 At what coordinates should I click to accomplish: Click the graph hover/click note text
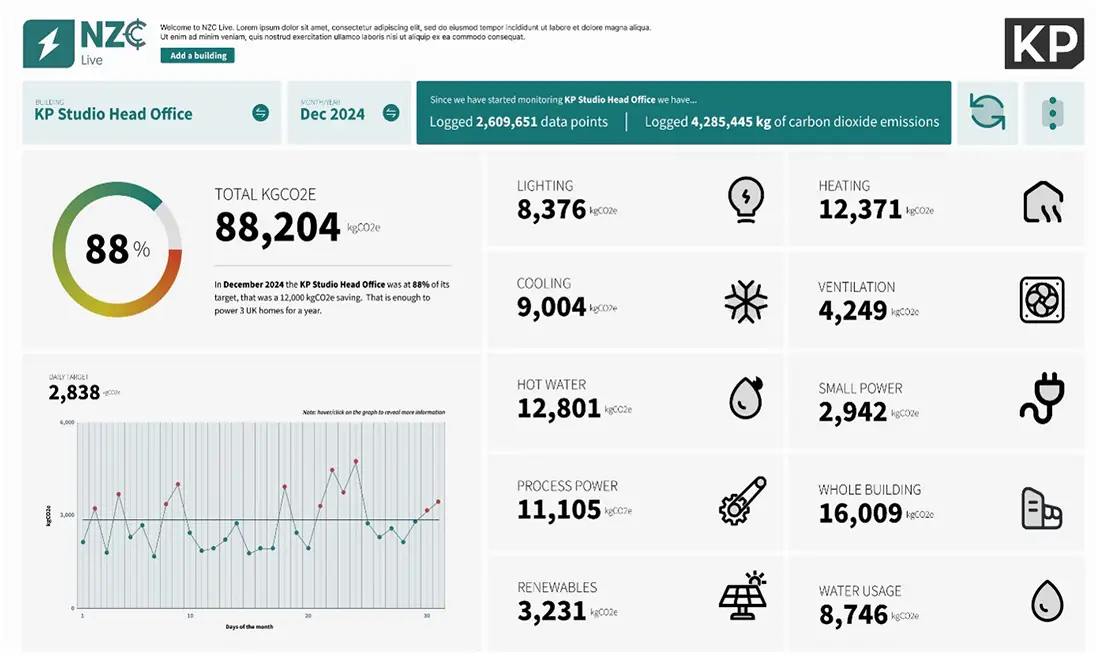[374, 412]
